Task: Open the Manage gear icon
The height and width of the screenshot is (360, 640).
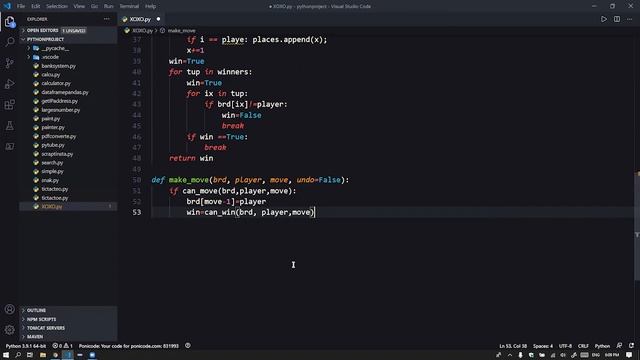Action: point(10,329)
